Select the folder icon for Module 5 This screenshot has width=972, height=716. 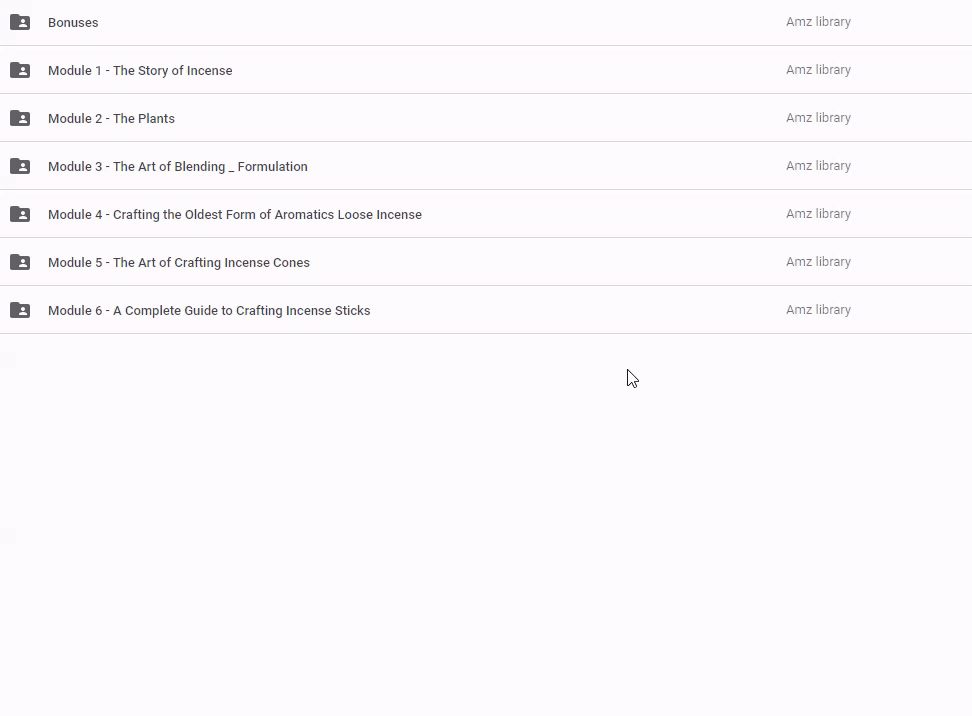coord(20,262)
